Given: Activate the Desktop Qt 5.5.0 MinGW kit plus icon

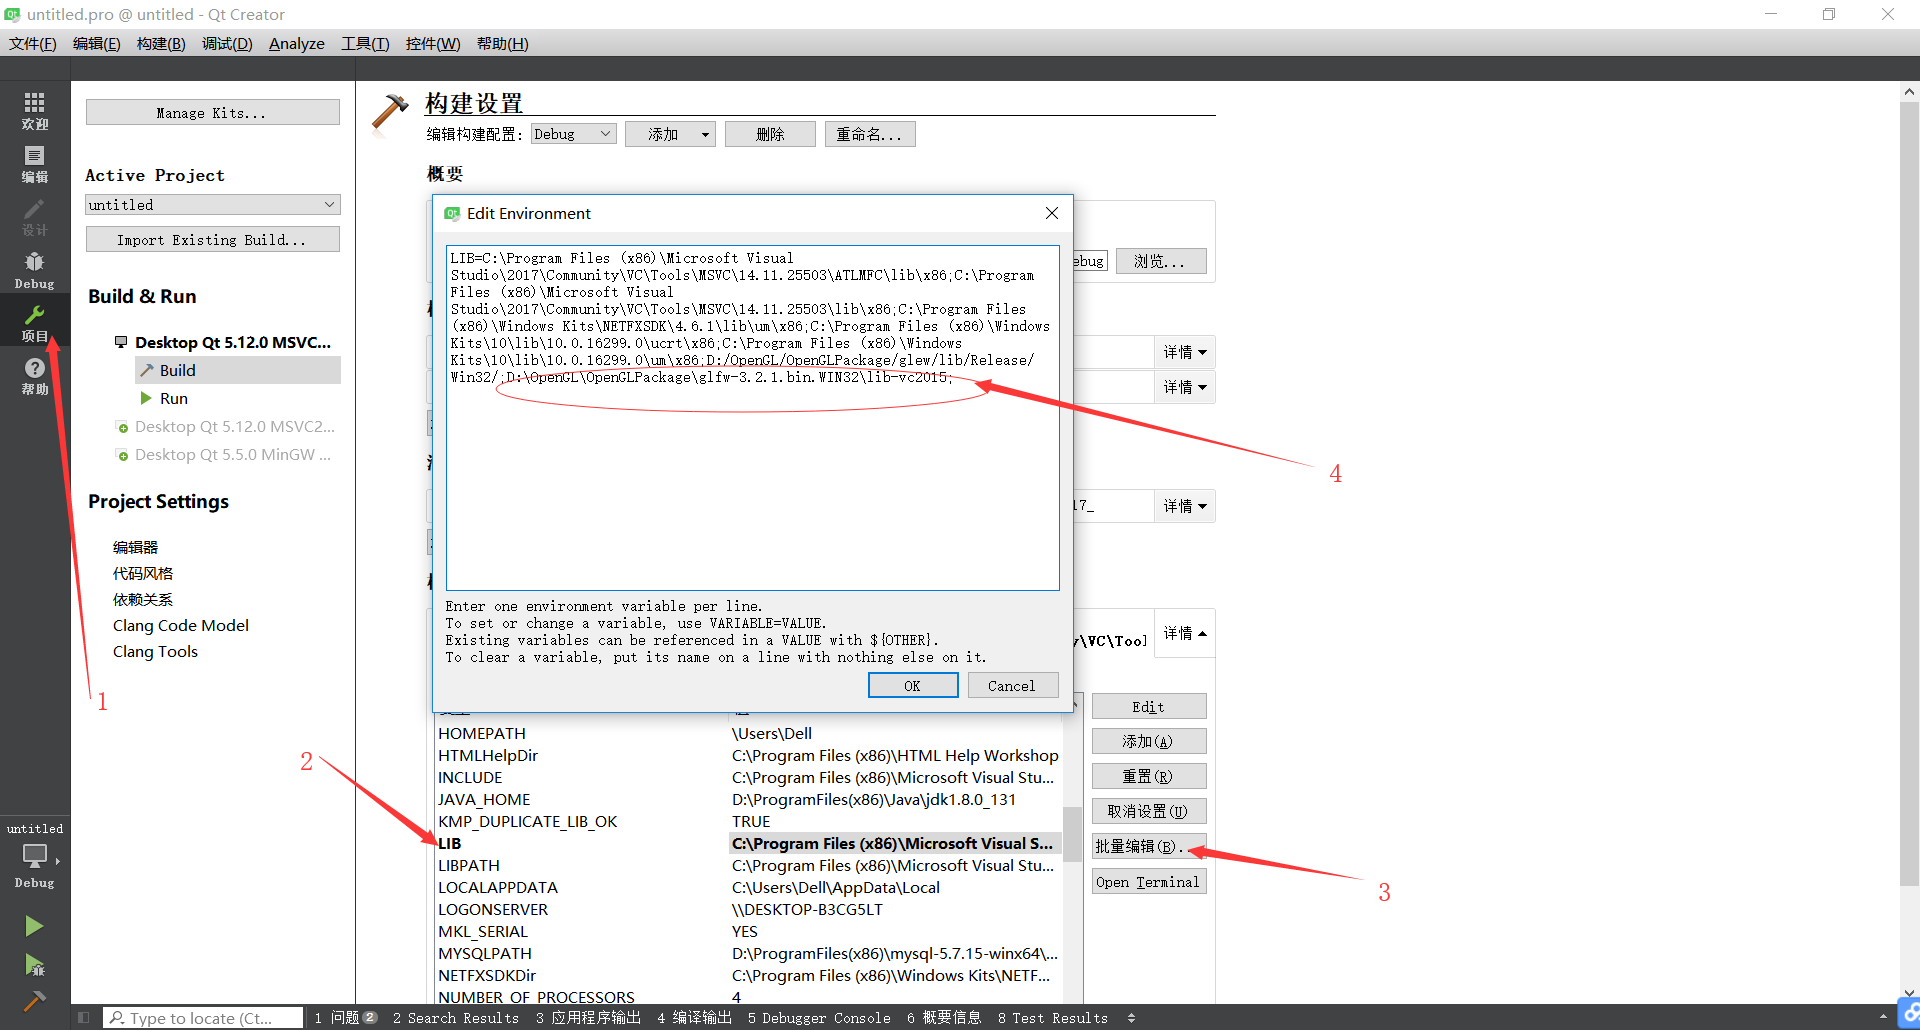Looking at the screenshot, I should [123, 455].
